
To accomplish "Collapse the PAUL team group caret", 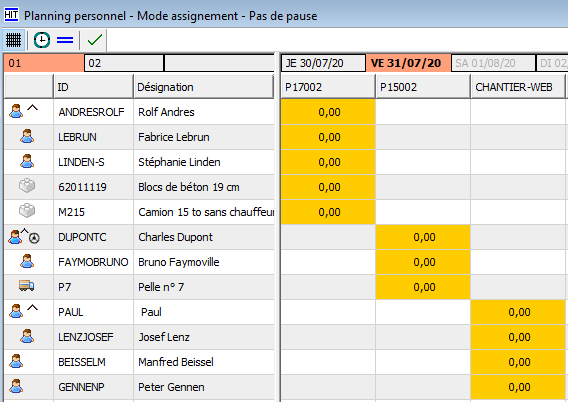I will 33,307.
